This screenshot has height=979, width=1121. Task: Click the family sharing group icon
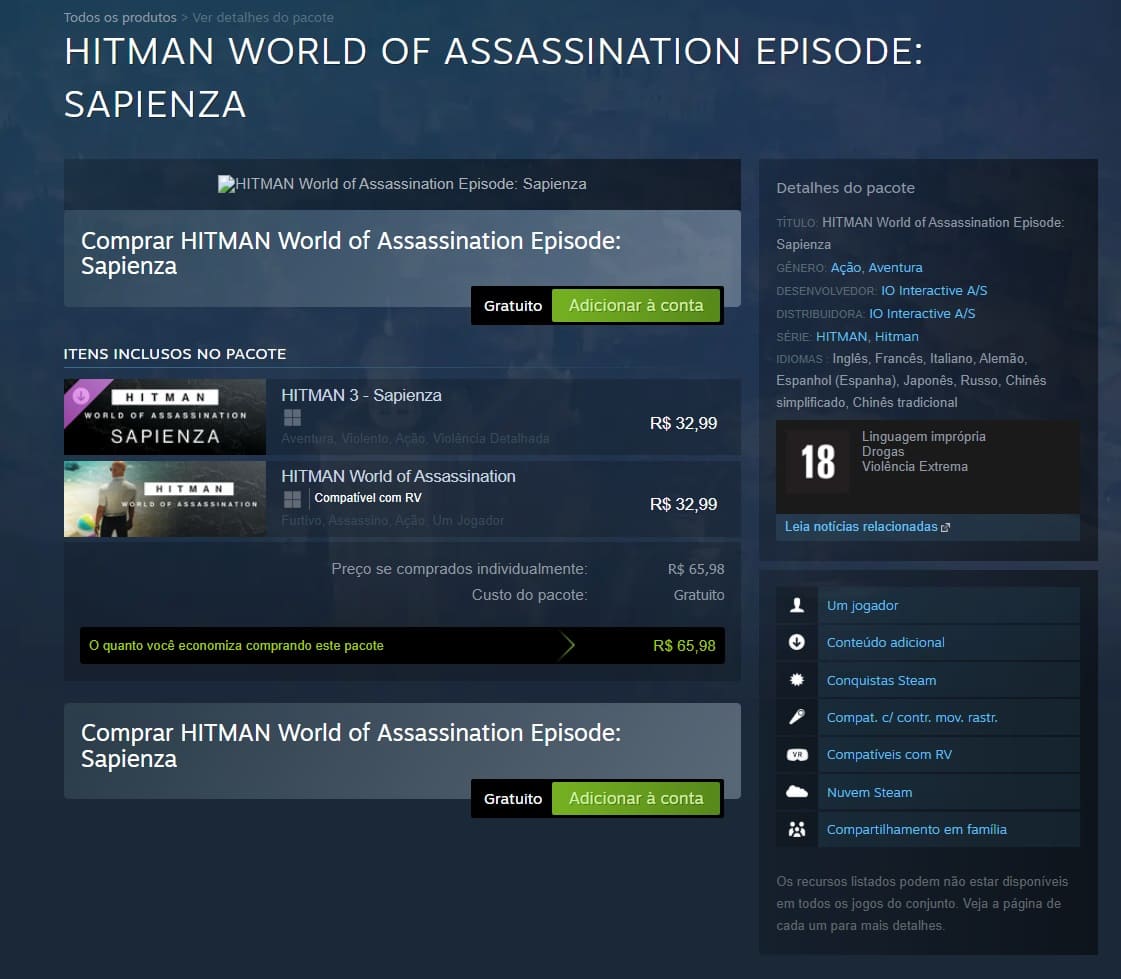click(796, 829)
